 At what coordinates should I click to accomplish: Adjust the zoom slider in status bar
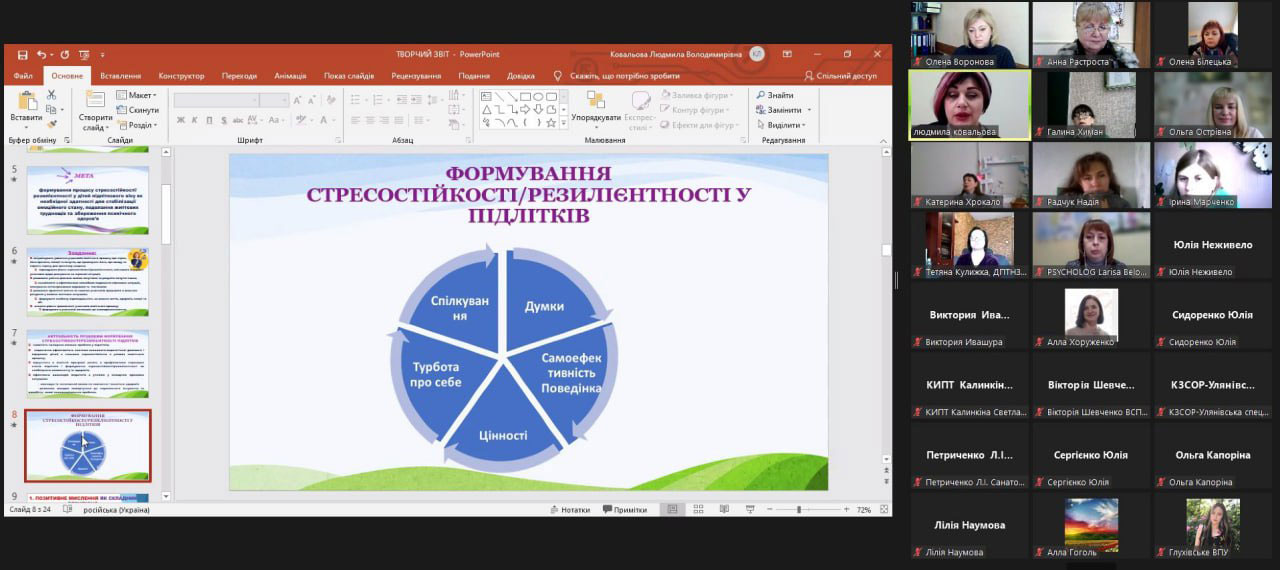798,509
